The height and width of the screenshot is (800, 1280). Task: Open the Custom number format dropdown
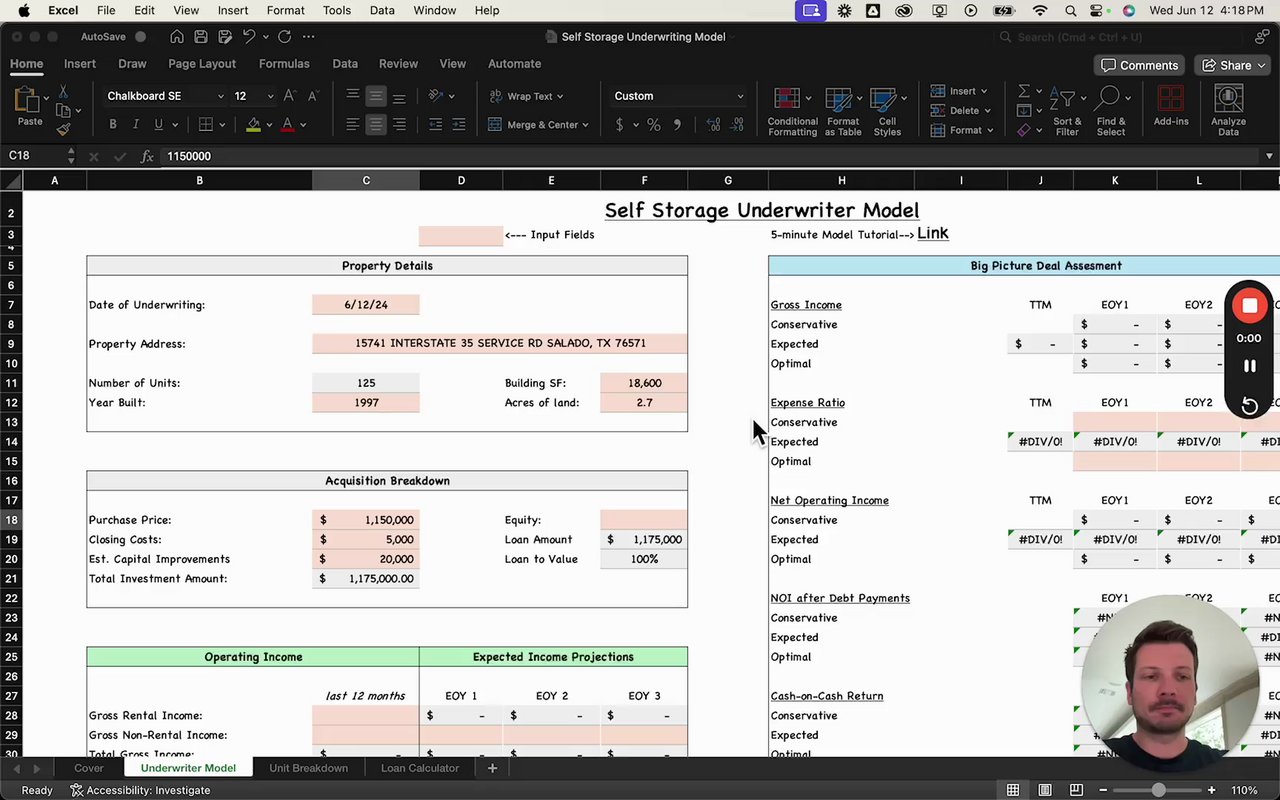pos(740,96)
